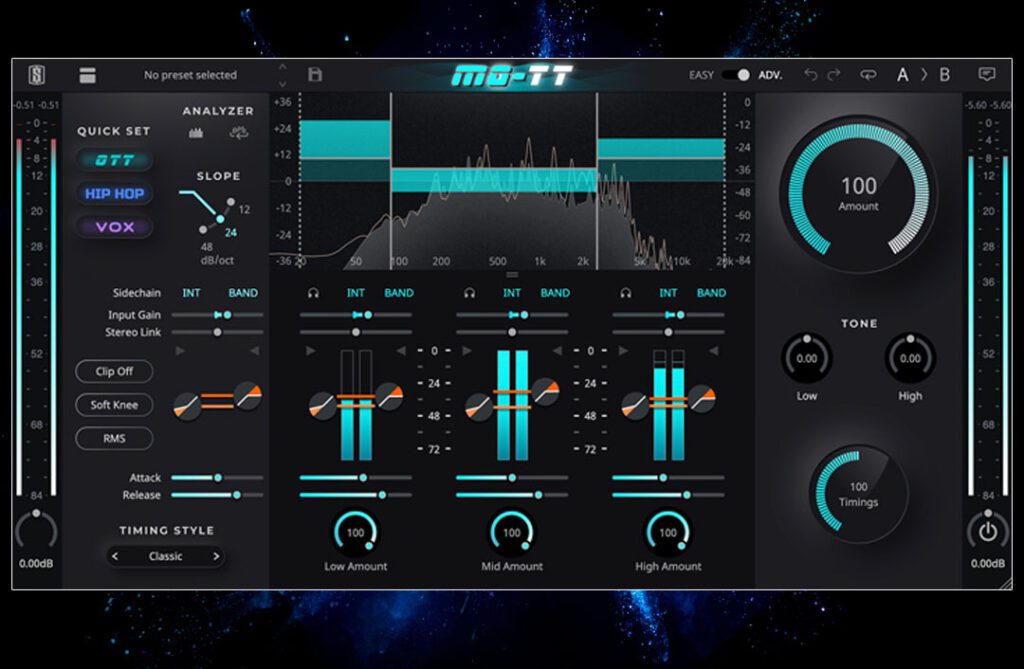Screen dimensions: 1024x669
Task: Click the next-preset chevron arrow
Action: (x=283, y=82)
